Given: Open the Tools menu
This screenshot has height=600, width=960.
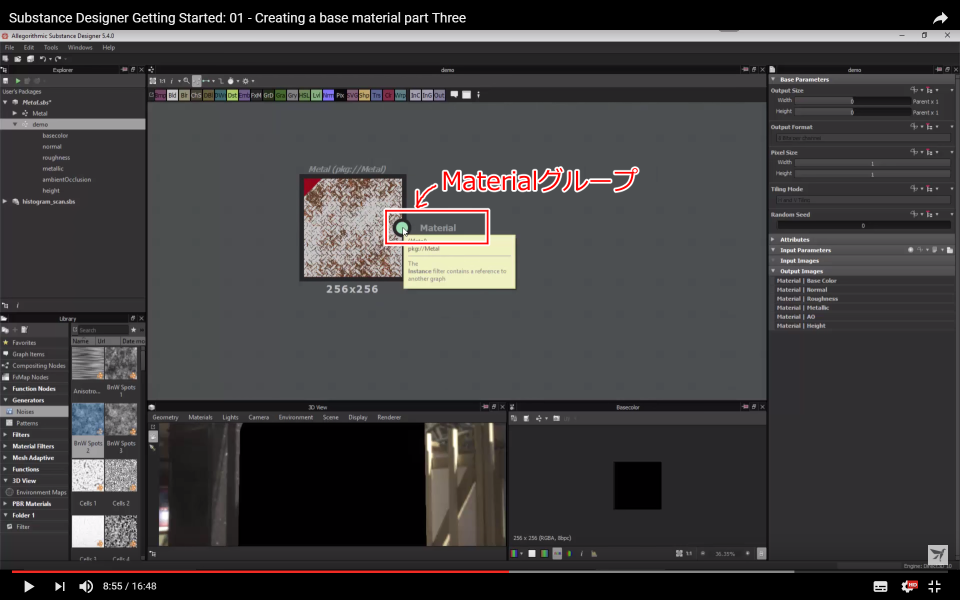Looking at the screenshot, I should point(51,47).
